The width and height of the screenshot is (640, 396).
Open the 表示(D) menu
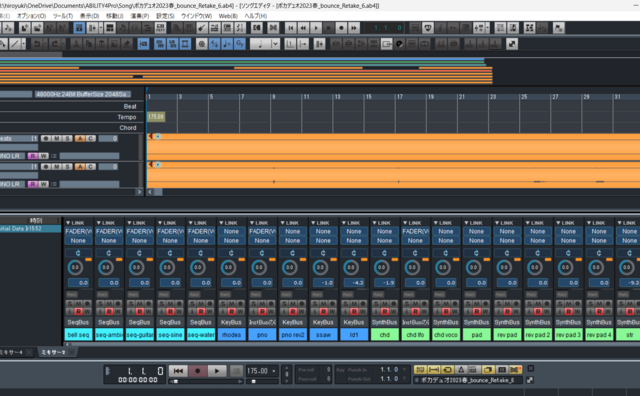click(89, 16)
